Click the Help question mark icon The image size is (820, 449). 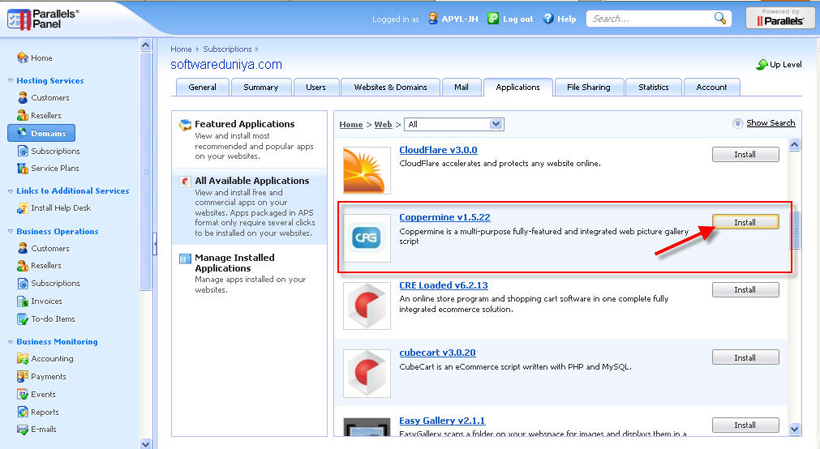[x=548, y=18]
